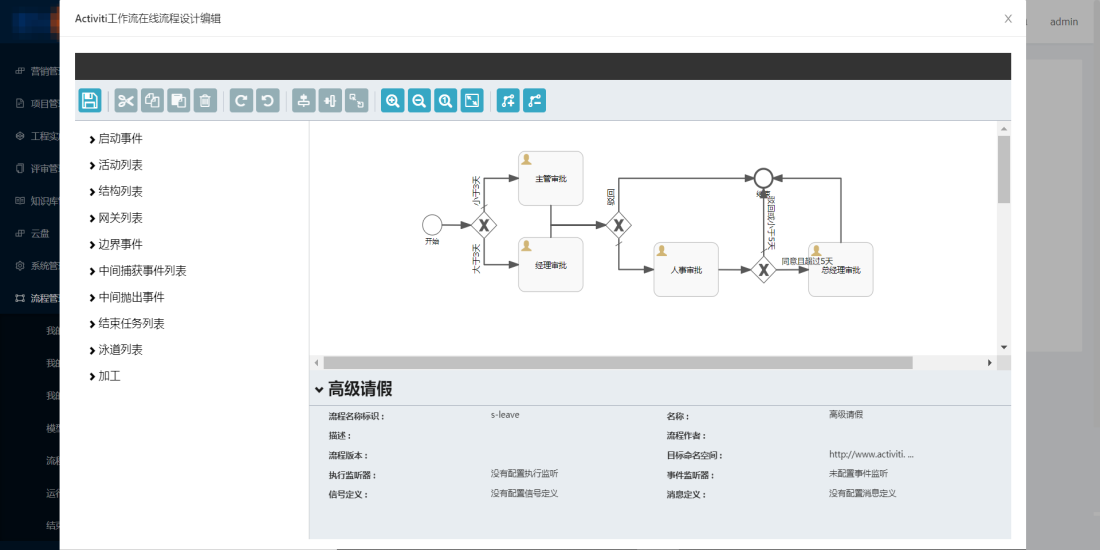Select the 经理审批 user task
Image resolution: width=1100 pixels, height=550 pixels.
(551, 264)
